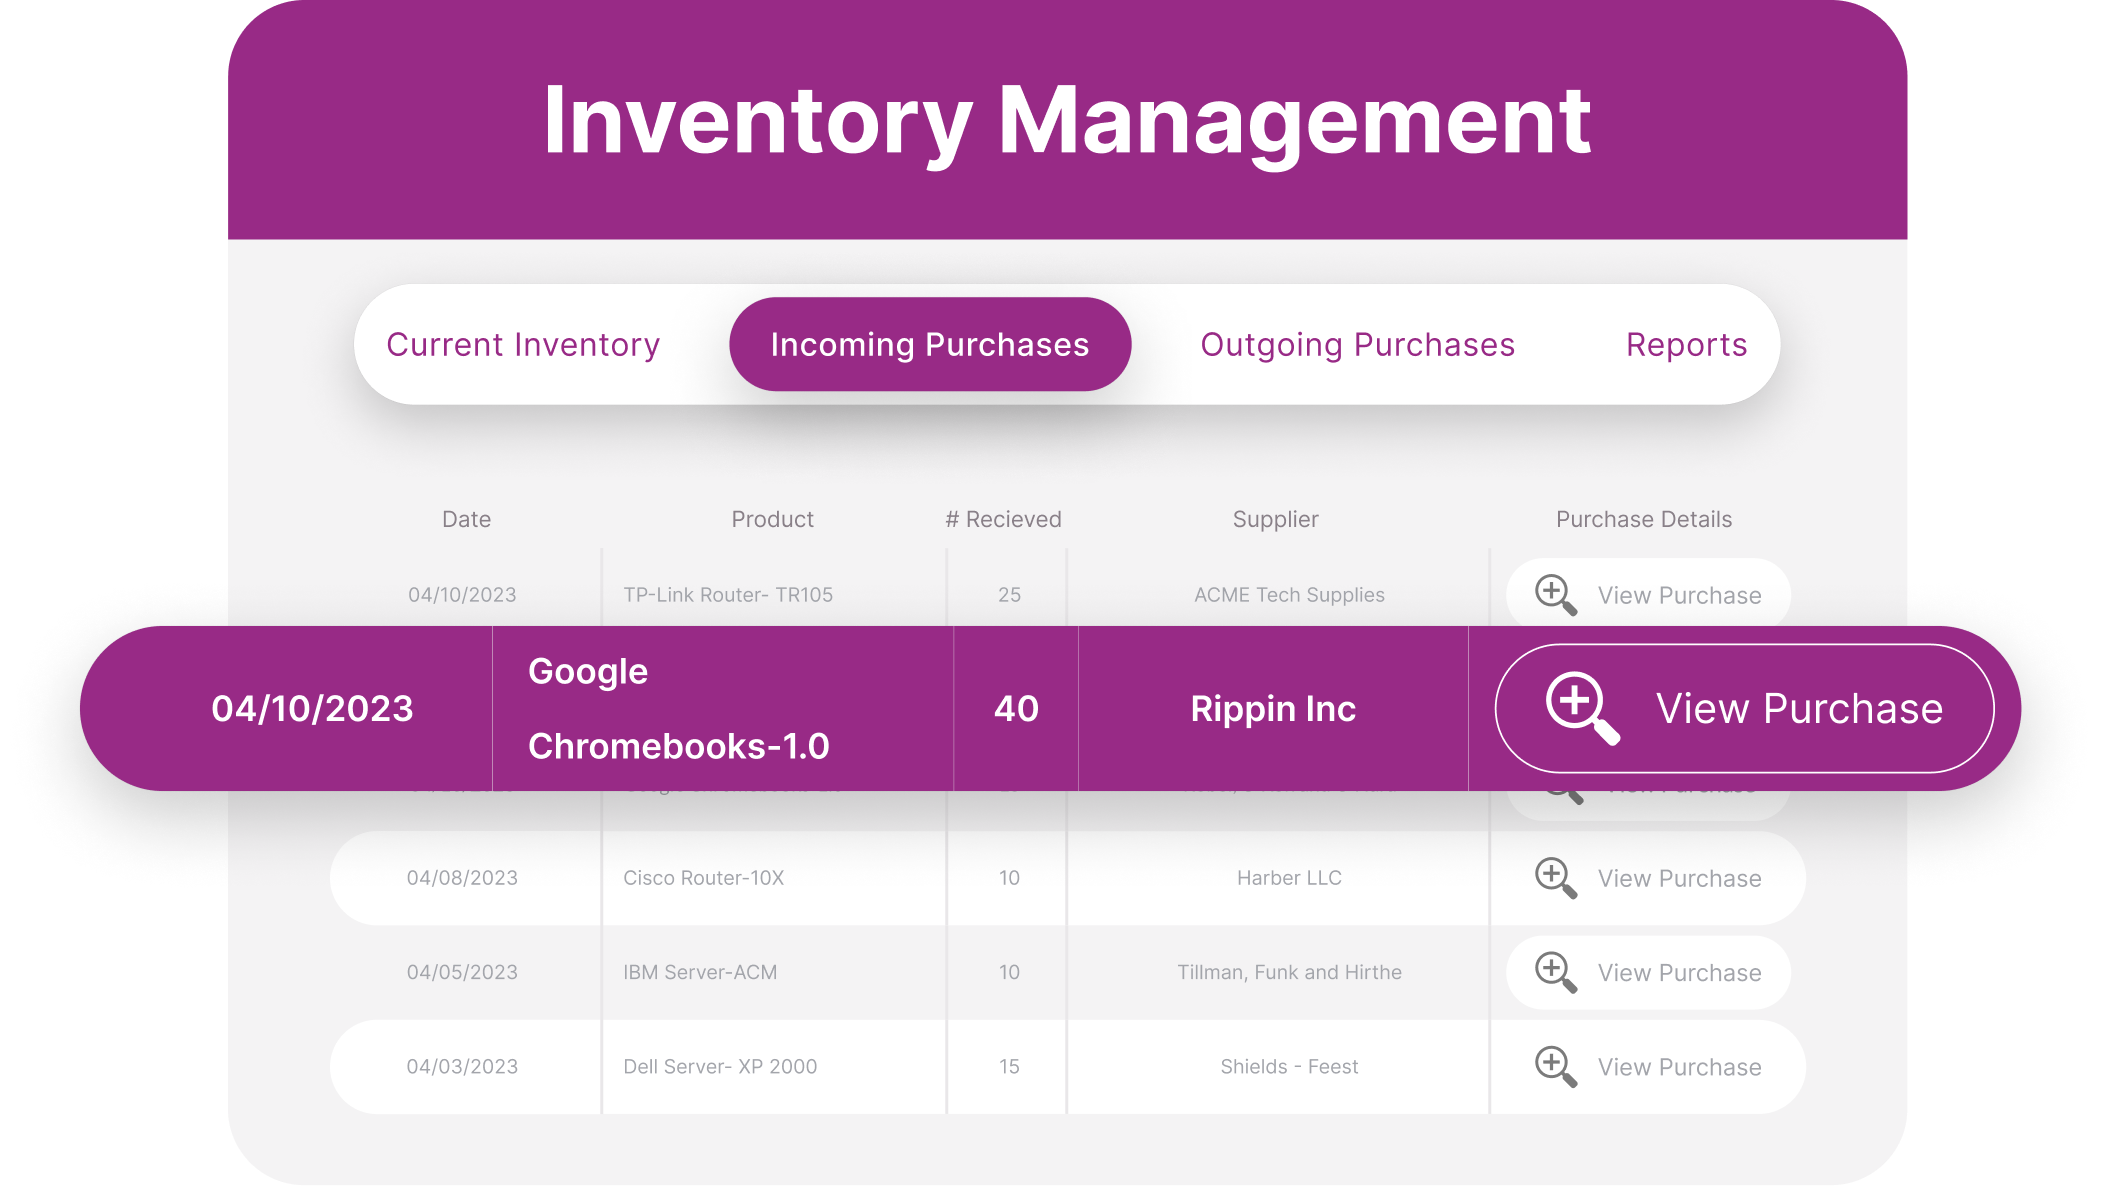Image resolution: width=2102 pixels, height=1186 pixels.
Task: Switch to Current Inventory tab
Action: pos(523,345)
